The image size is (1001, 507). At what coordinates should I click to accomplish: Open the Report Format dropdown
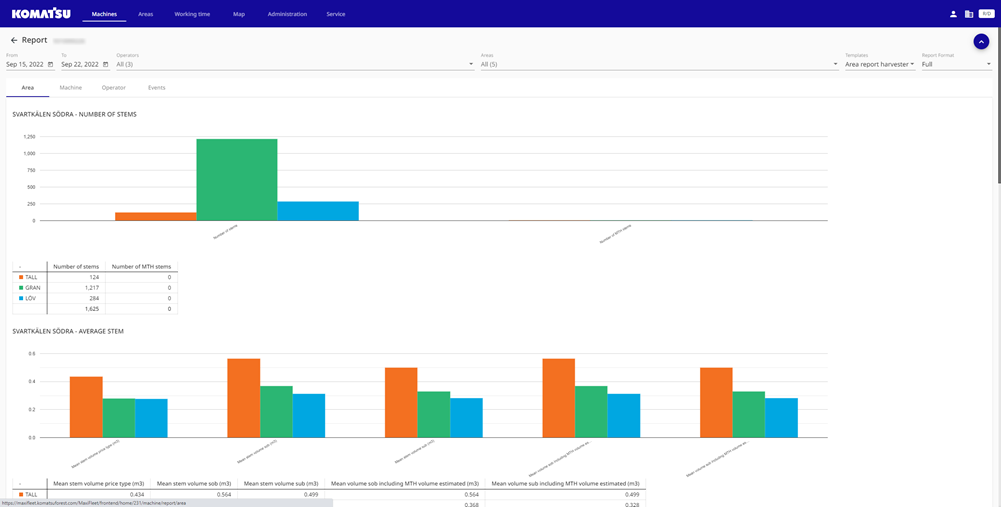[988, 64]
